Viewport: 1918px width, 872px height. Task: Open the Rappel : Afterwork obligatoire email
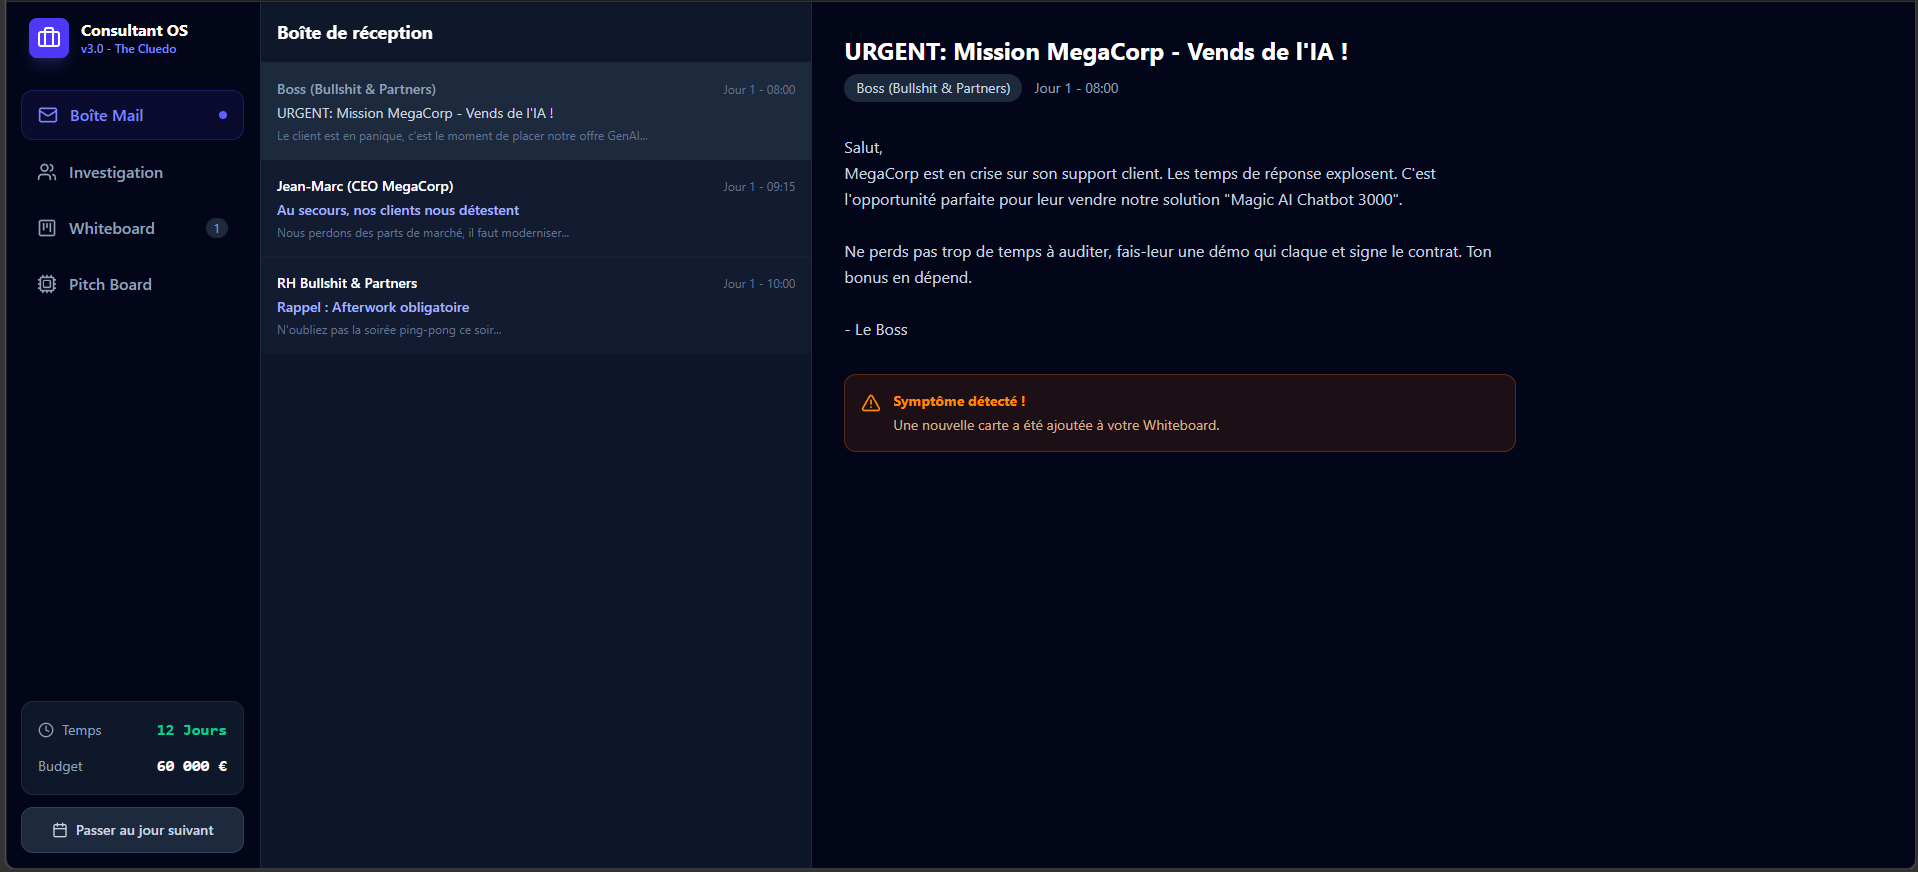point(536,305)
